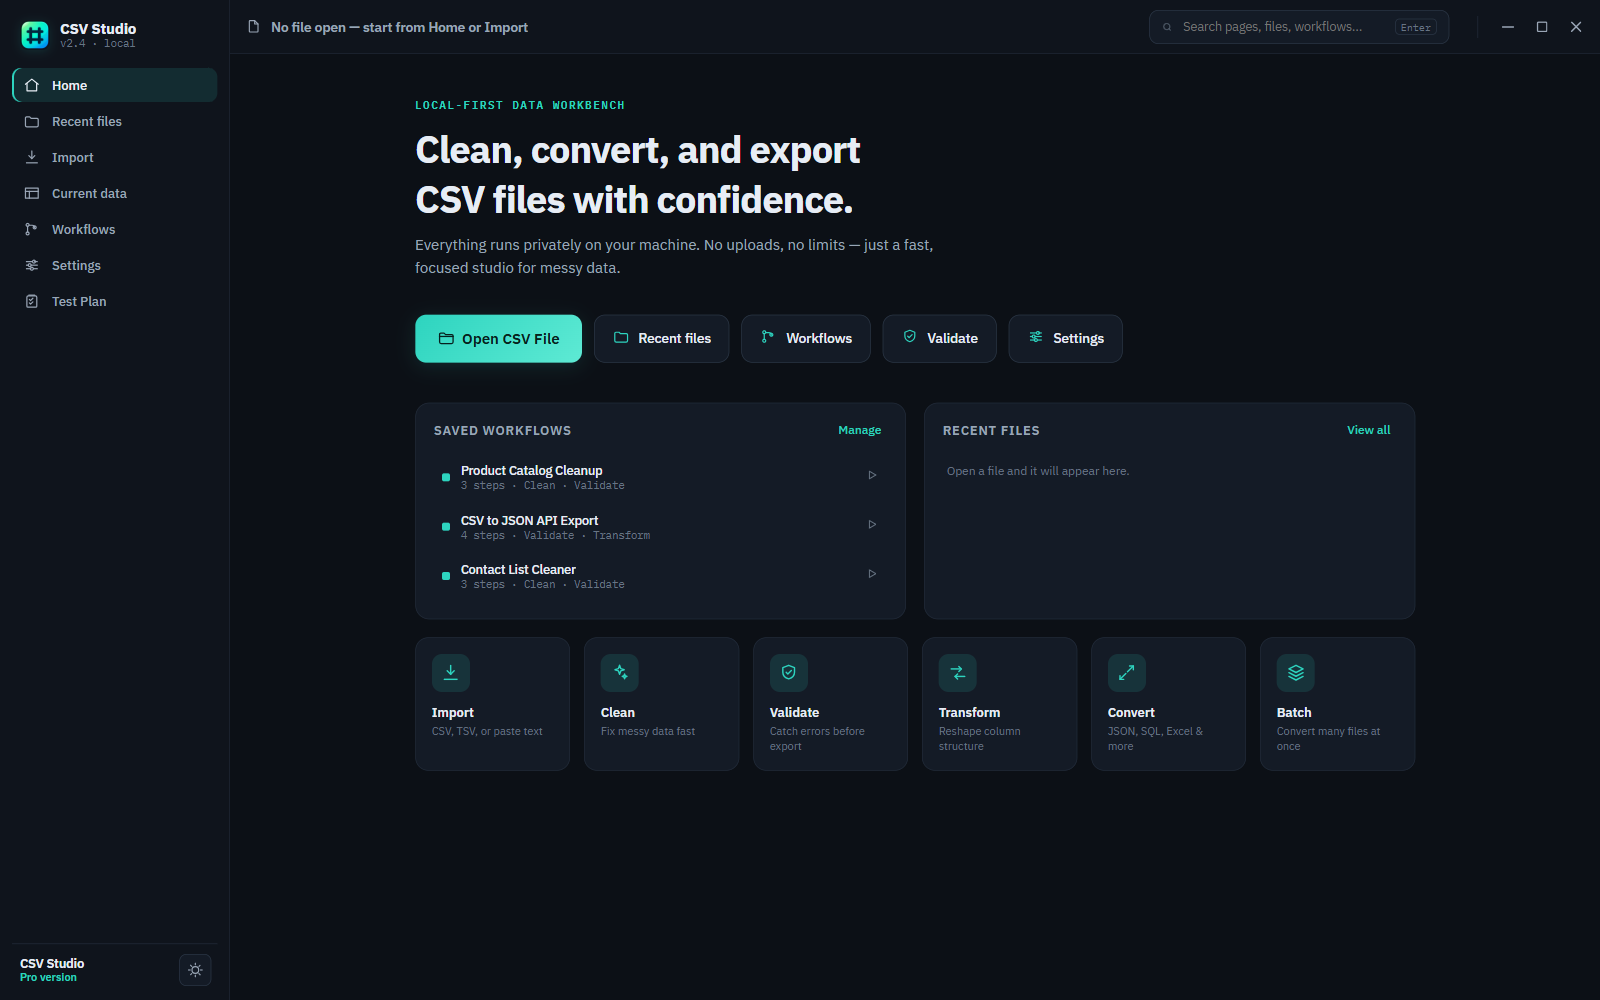Click the search magnifier icon
The height and width of the screenshot is (1000, 1600).
1167,27
